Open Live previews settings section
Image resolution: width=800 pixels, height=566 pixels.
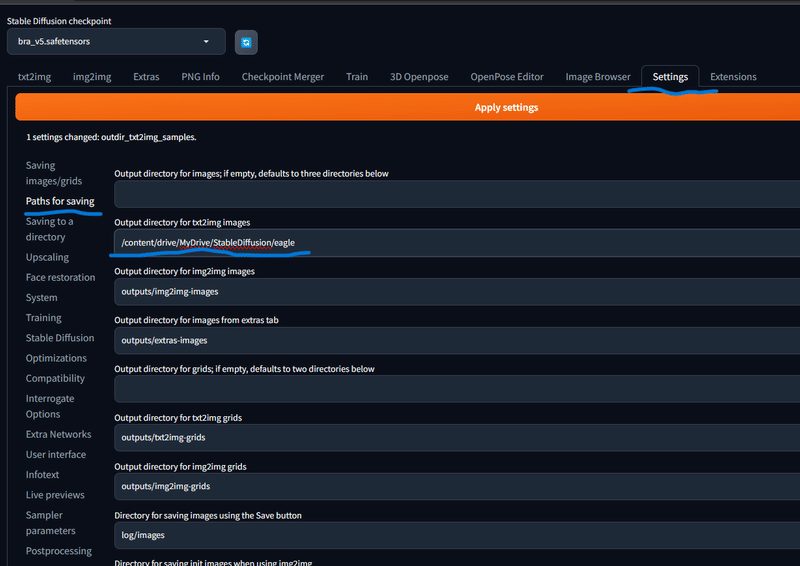coord(55,495)
